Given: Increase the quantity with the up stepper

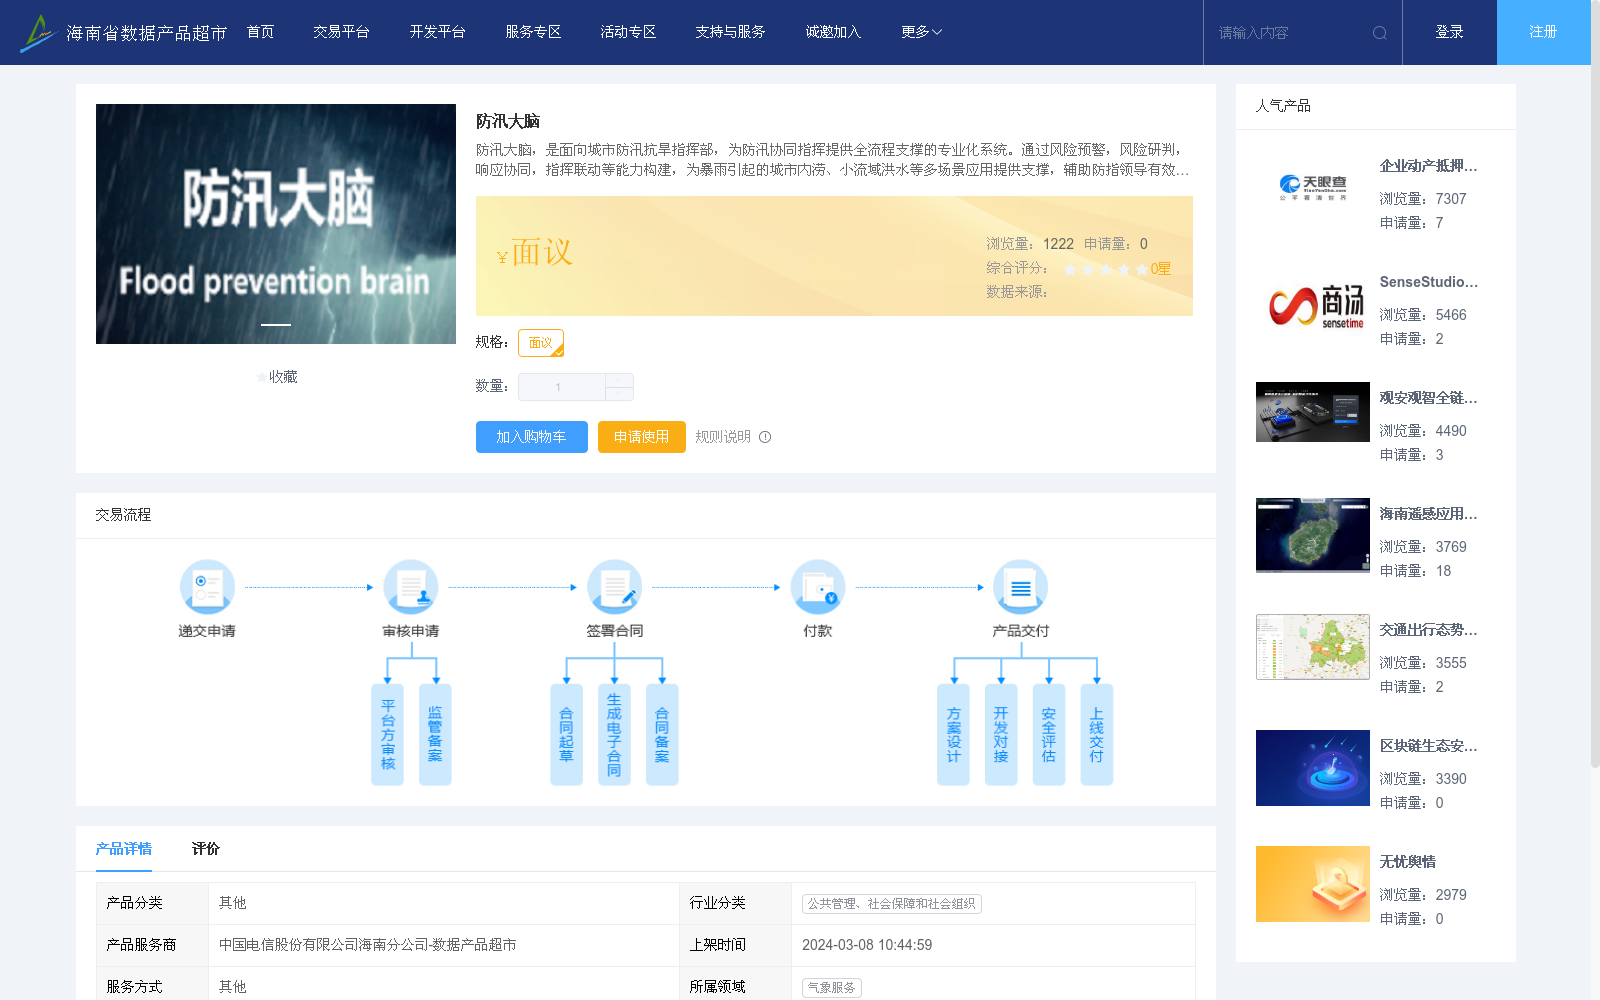Looking at the screenshot, I should coord(619,380).
